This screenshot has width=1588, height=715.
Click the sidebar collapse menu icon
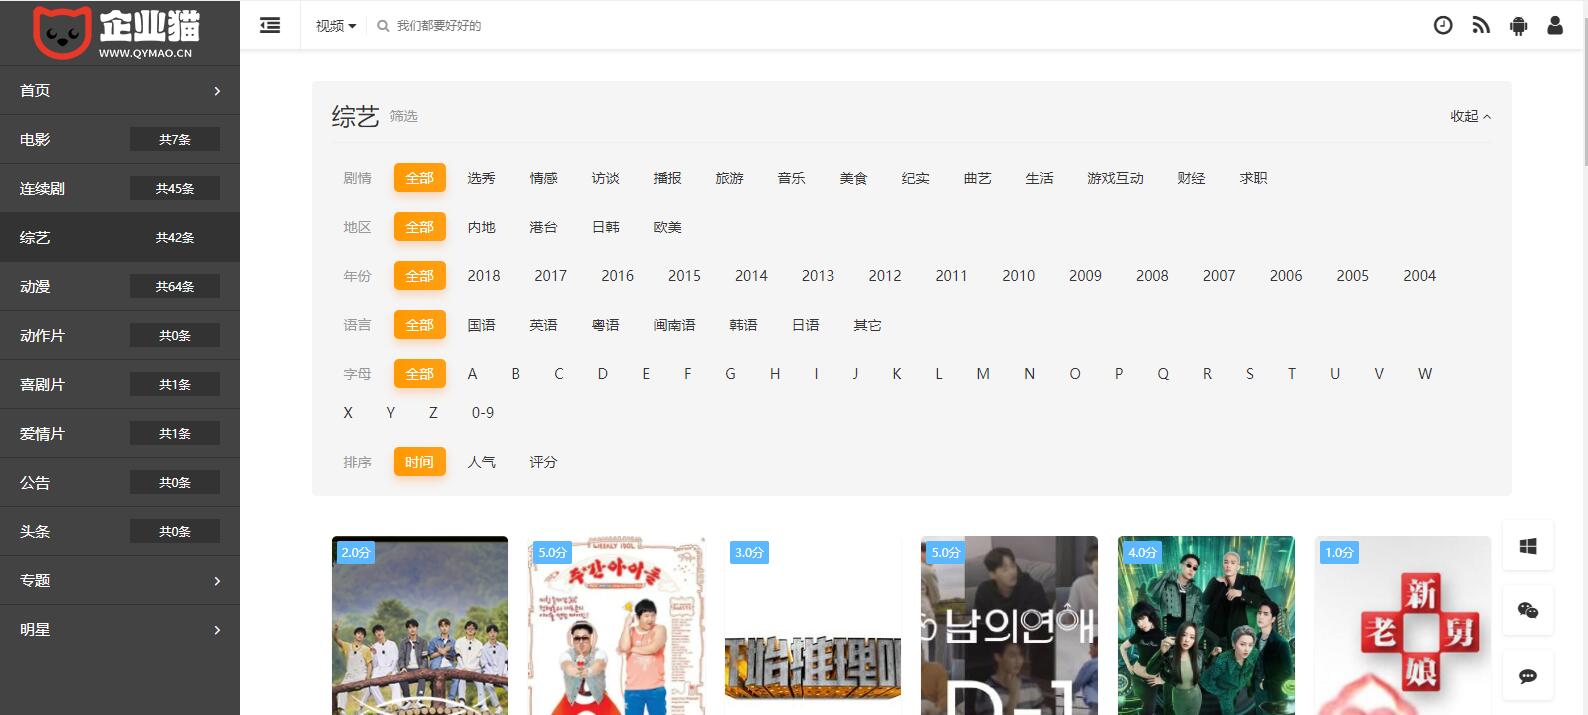[270, 25]
